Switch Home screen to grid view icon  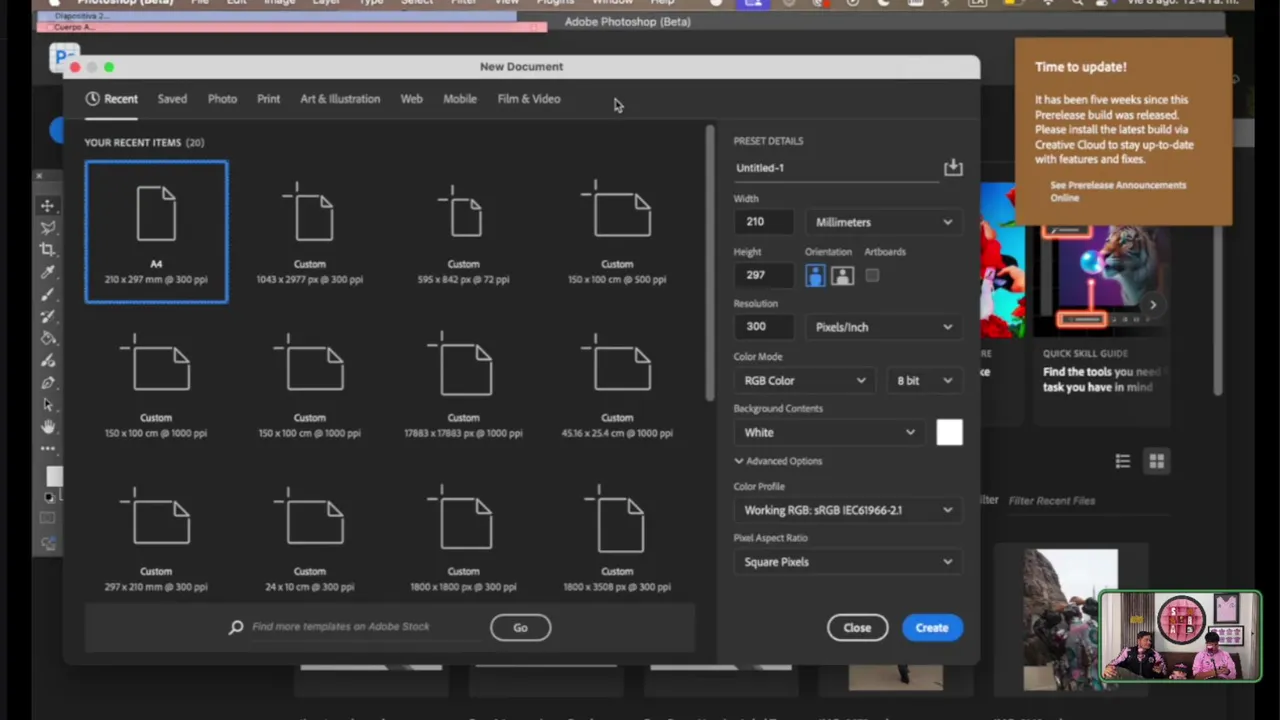[1157, 461]
